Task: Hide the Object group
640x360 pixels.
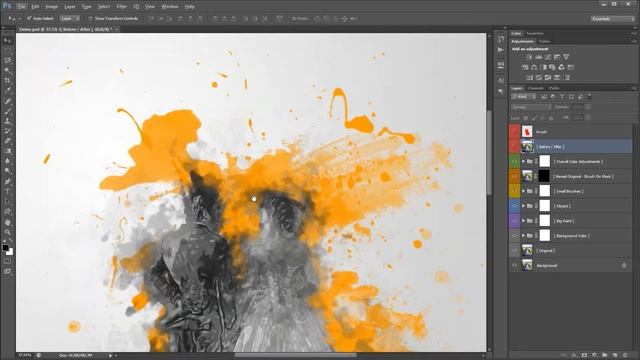Action: coord(514,206)
